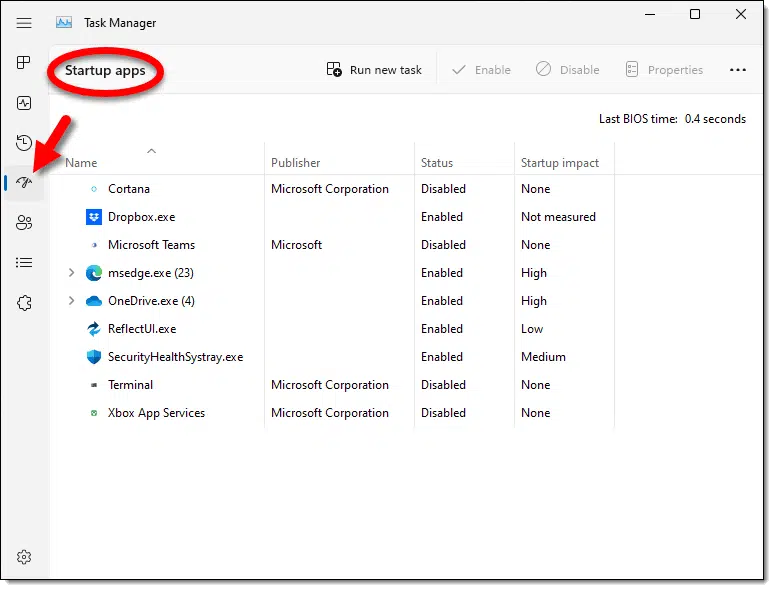Open the hamburger navigation menu
Screen dimensions: 774x590
pos(24,23)
